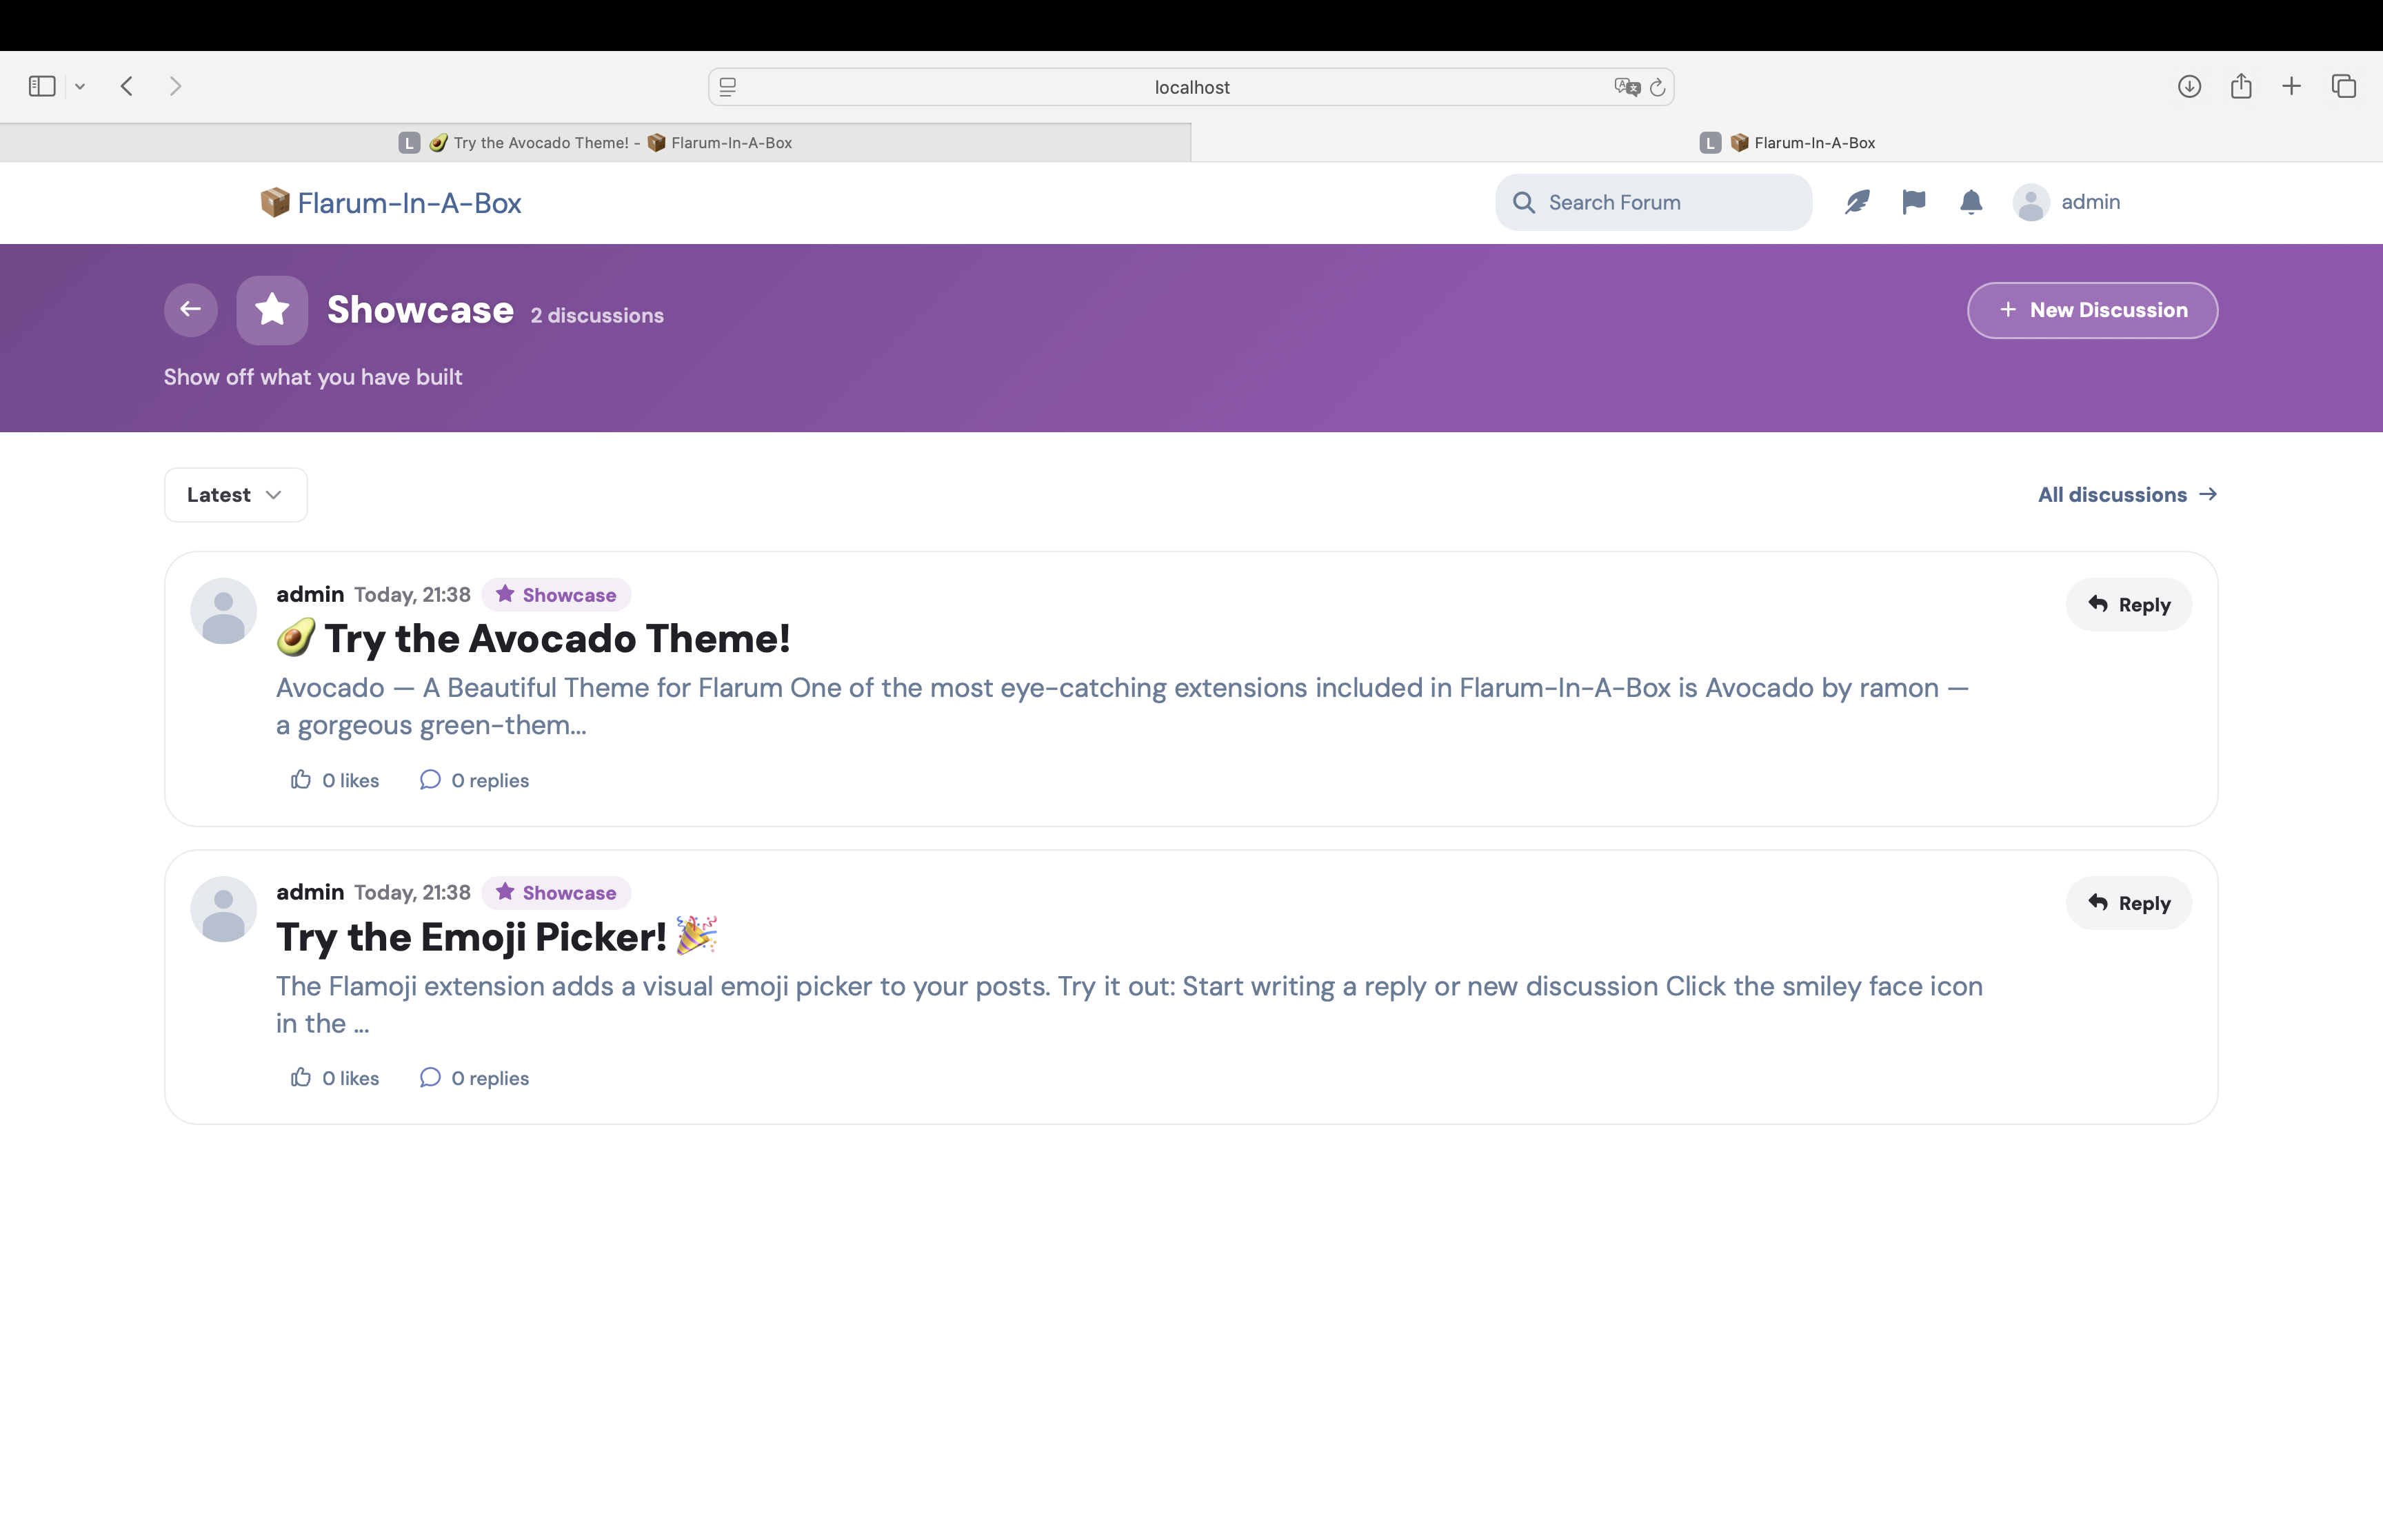
Task: Click the Showcase tag on Avocado Theme post
Action: 556,595
